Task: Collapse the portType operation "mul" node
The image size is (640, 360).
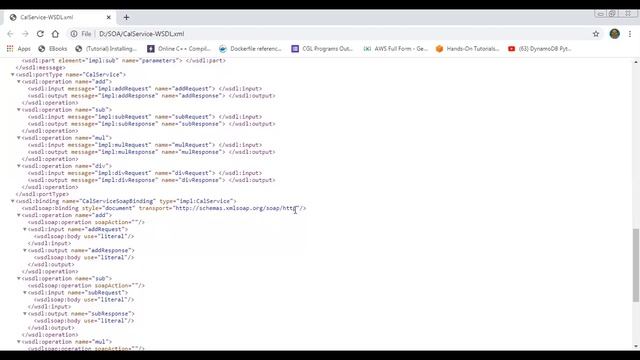Action: coord(19,138)
